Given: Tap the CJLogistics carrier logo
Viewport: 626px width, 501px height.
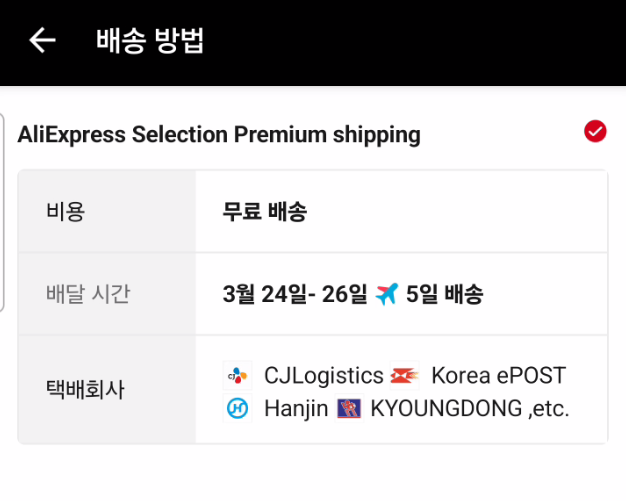Looking at the screenshot, I should tap(237, 376).
